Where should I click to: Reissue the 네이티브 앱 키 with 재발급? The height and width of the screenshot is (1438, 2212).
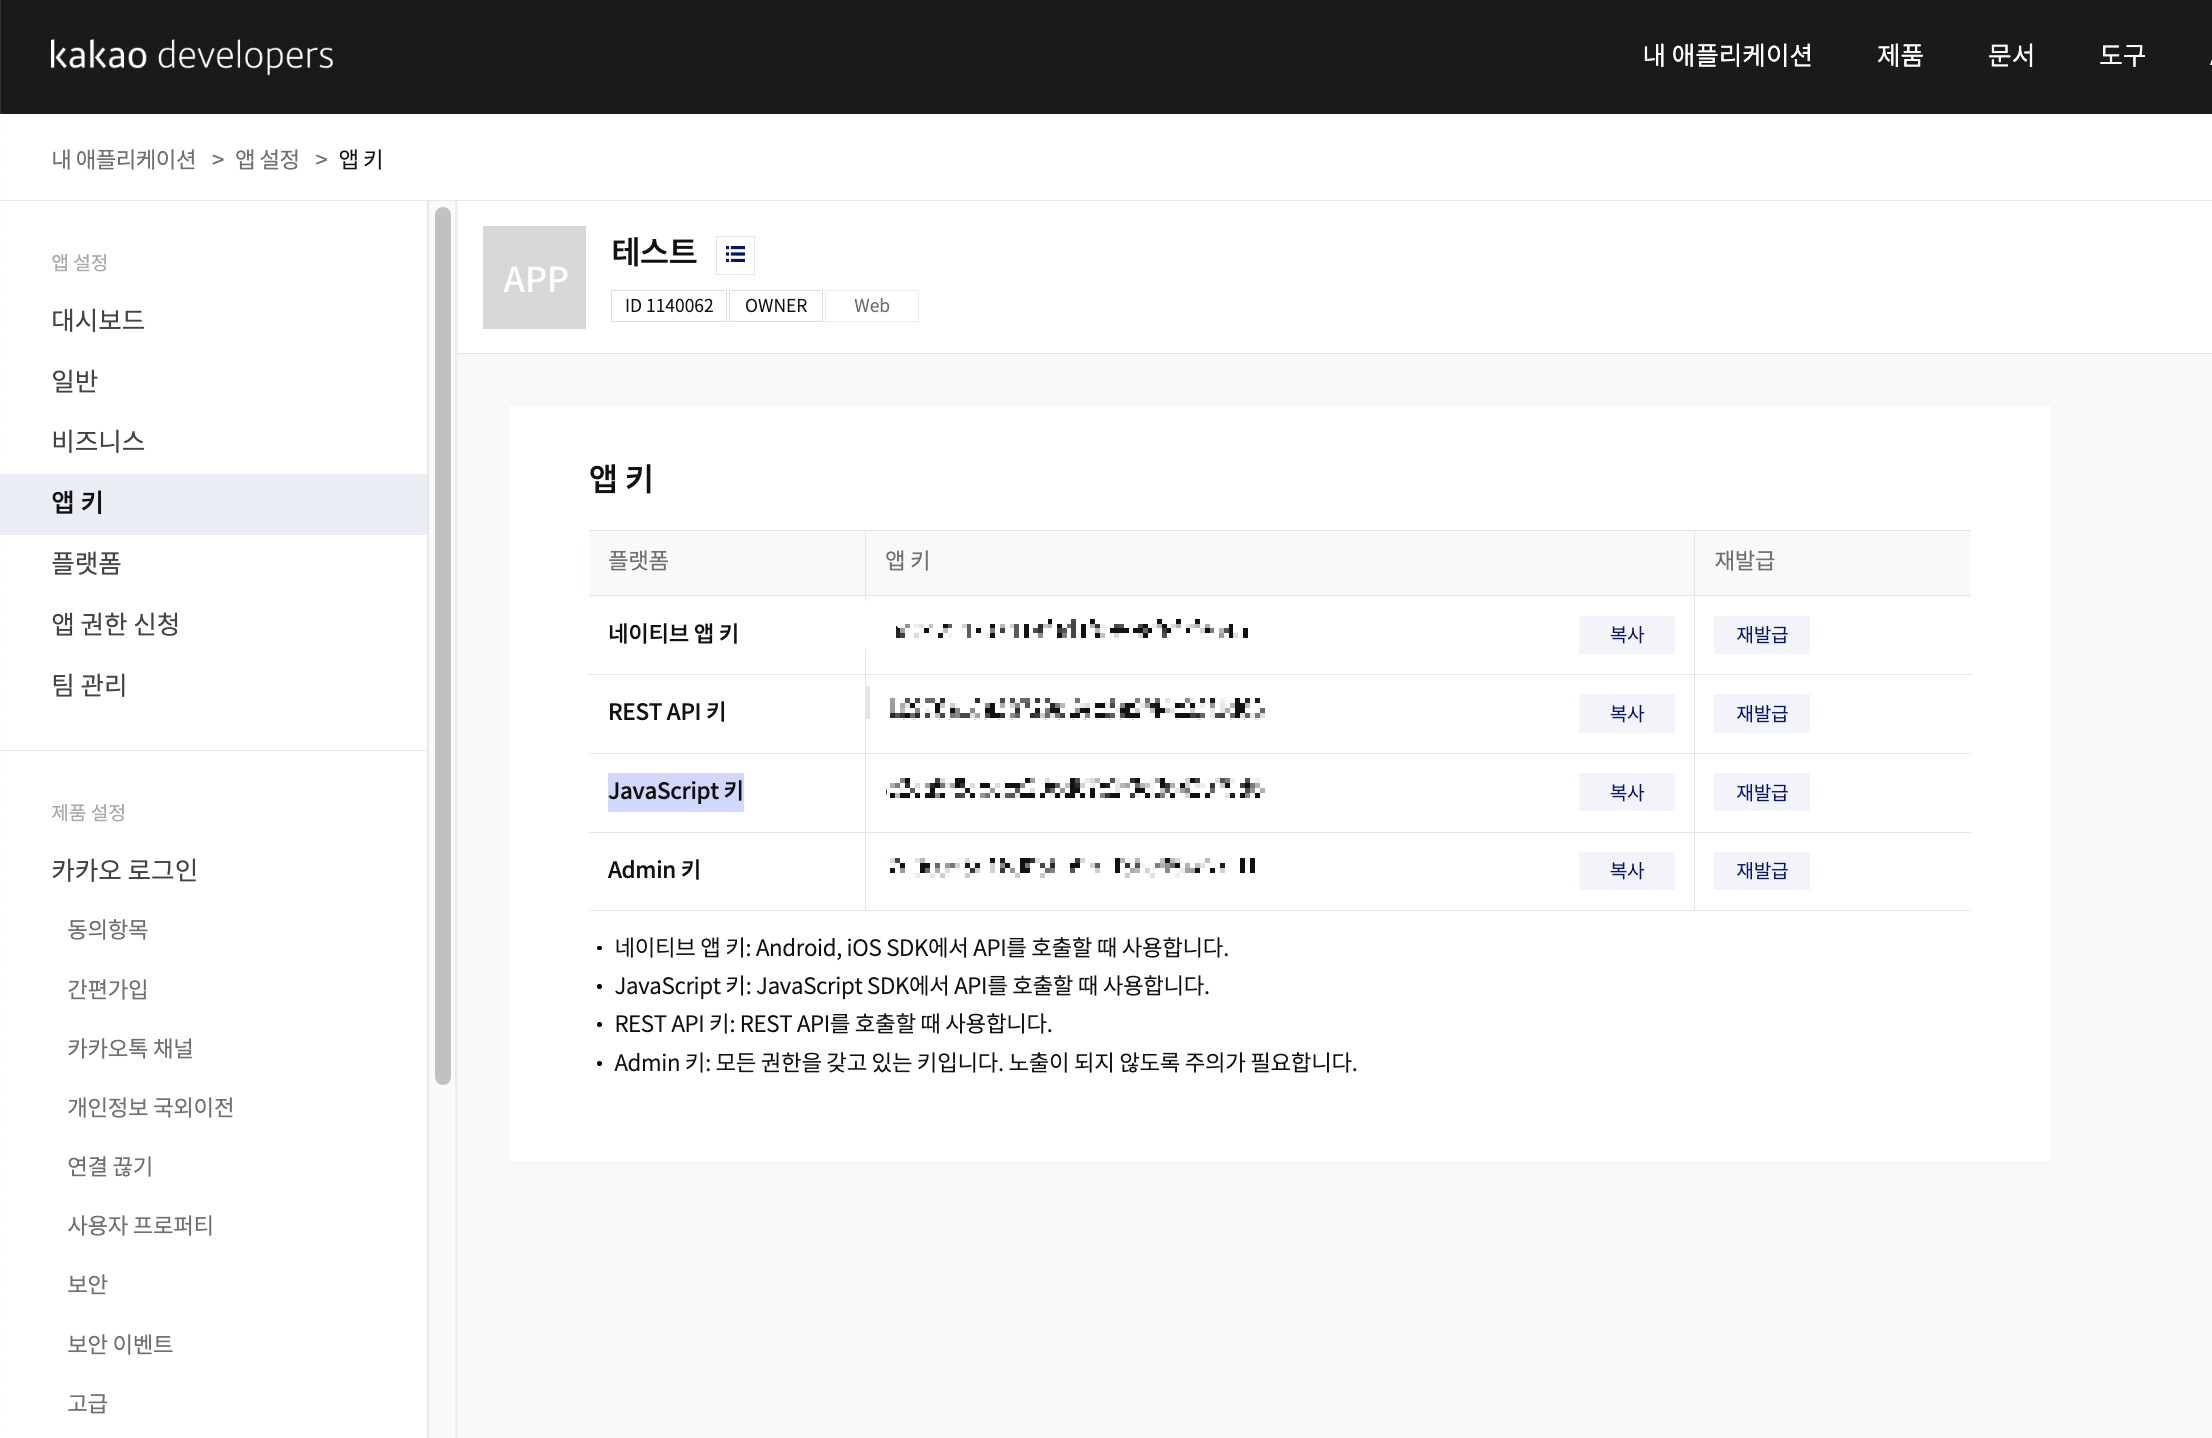tap(1761, 634)
